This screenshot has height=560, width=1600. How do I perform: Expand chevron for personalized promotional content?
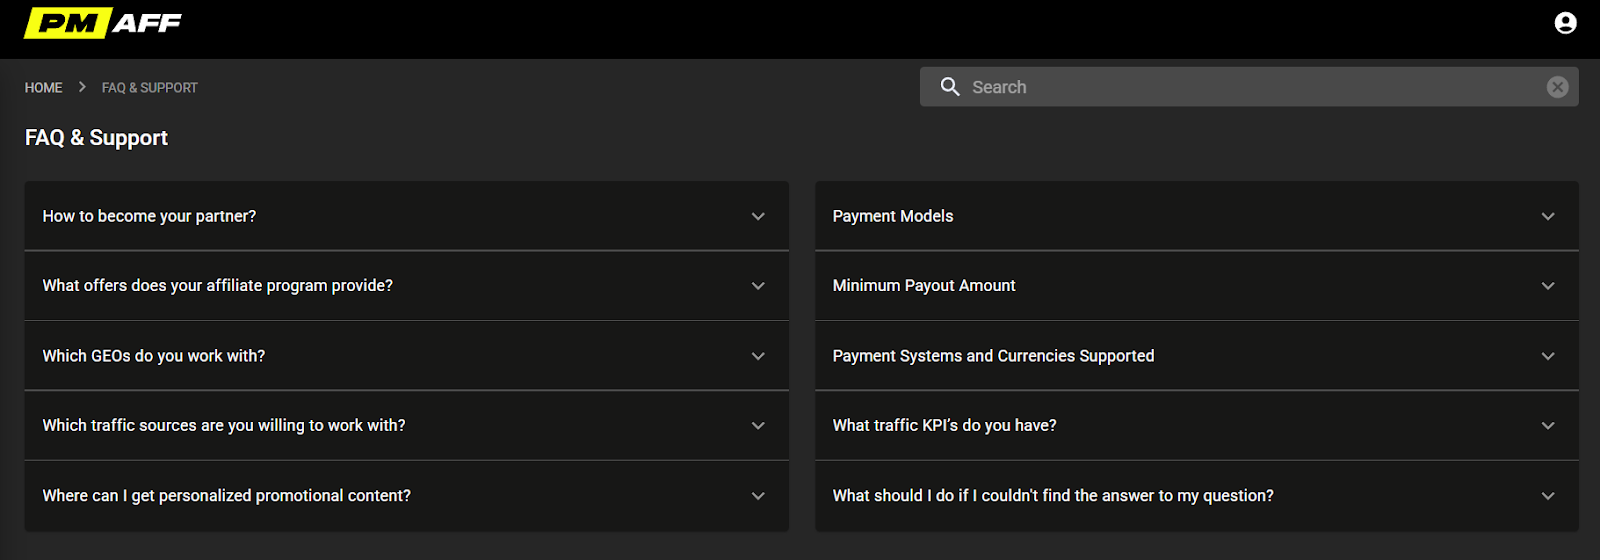point(758,496)
